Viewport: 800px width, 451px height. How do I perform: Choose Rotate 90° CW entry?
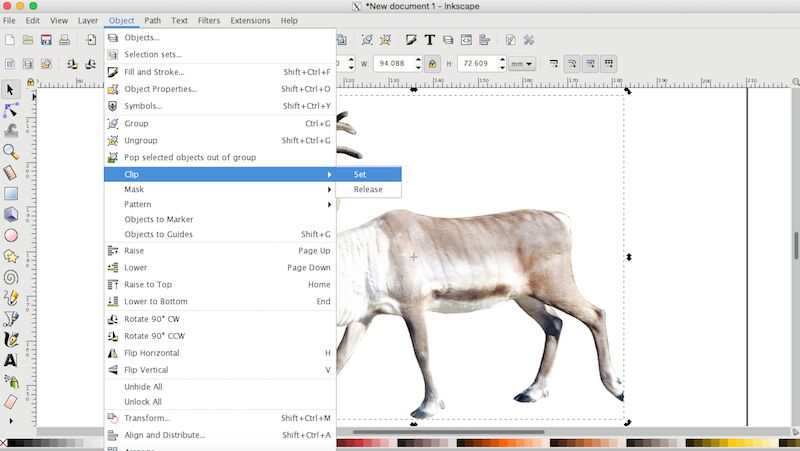tap(220, 319)
